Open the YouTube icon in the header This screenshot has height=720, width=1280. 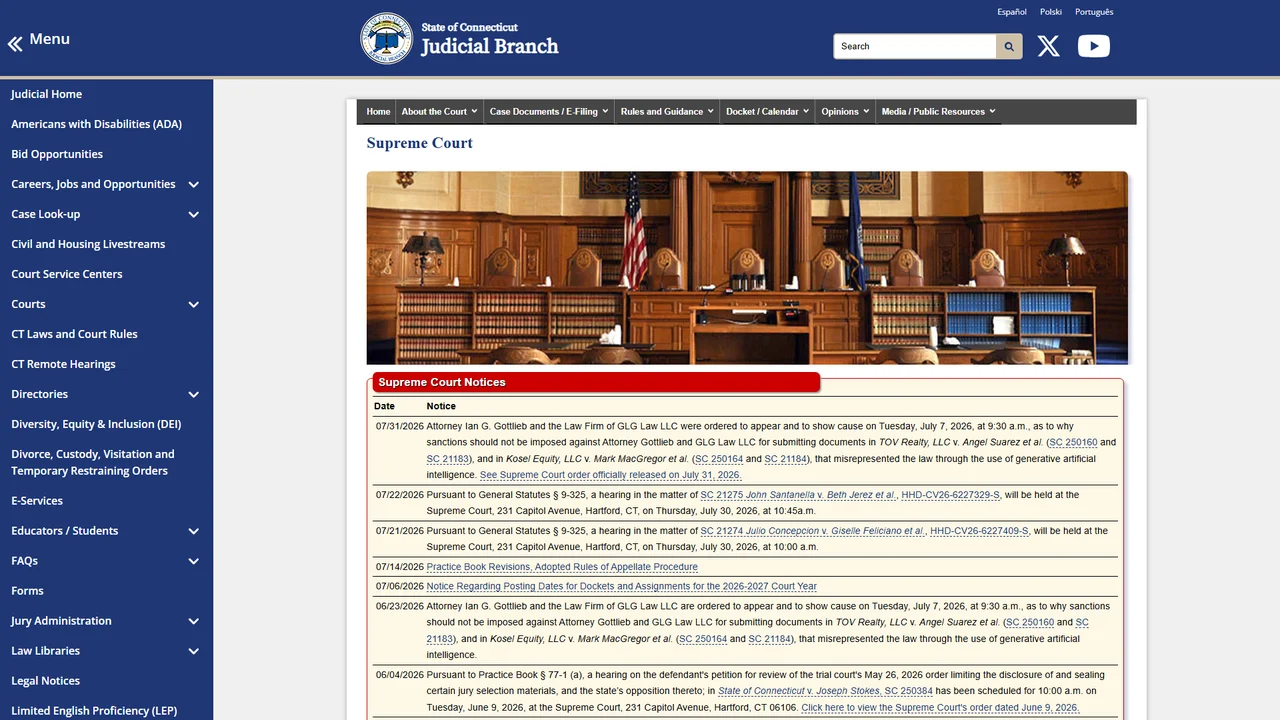[x=1094, y=46]
